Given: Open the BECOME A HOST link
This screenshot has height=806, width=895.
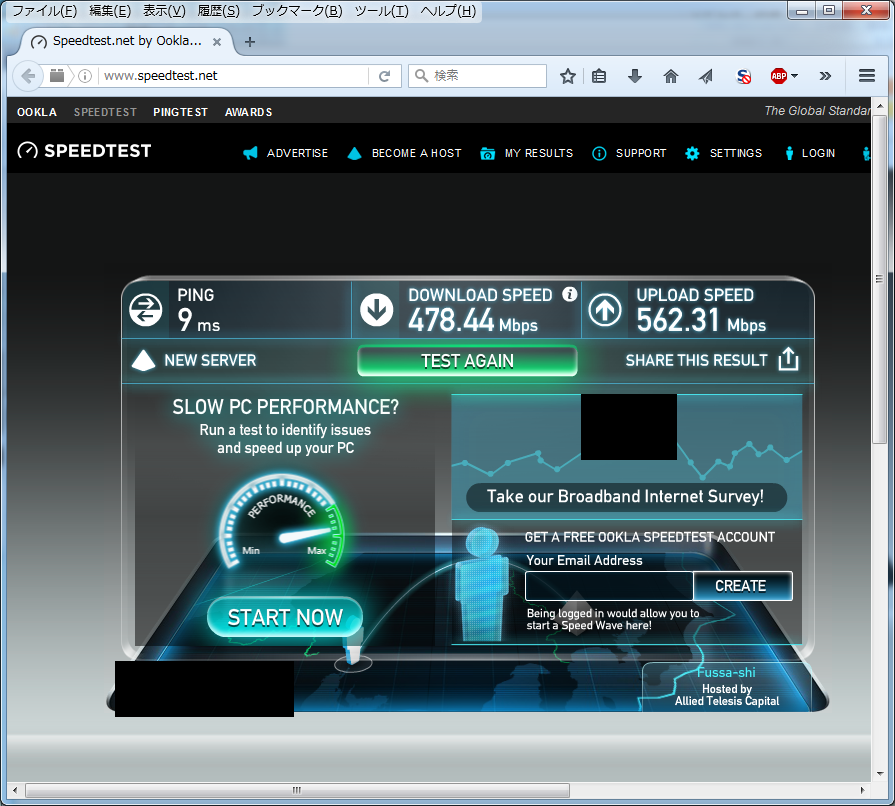Looking at the screenshot, I should click(416, 153).
